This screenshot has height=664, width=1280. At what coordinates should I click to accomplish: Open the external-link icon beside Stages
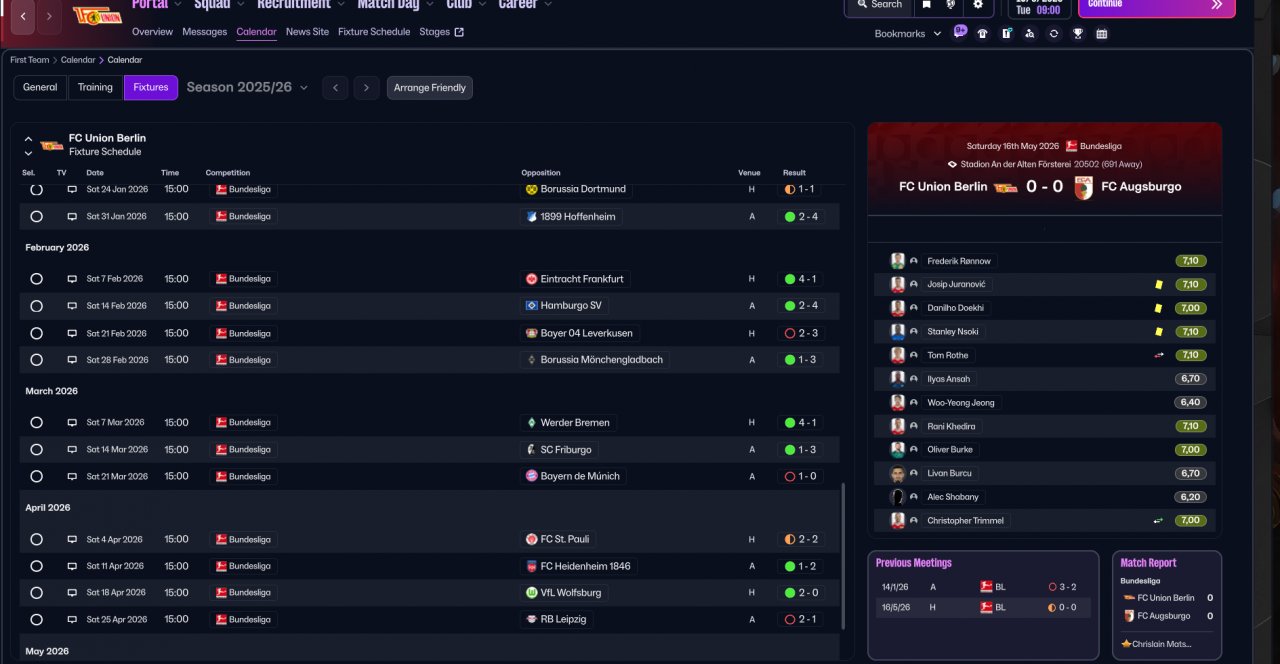(x=459, y=32)
